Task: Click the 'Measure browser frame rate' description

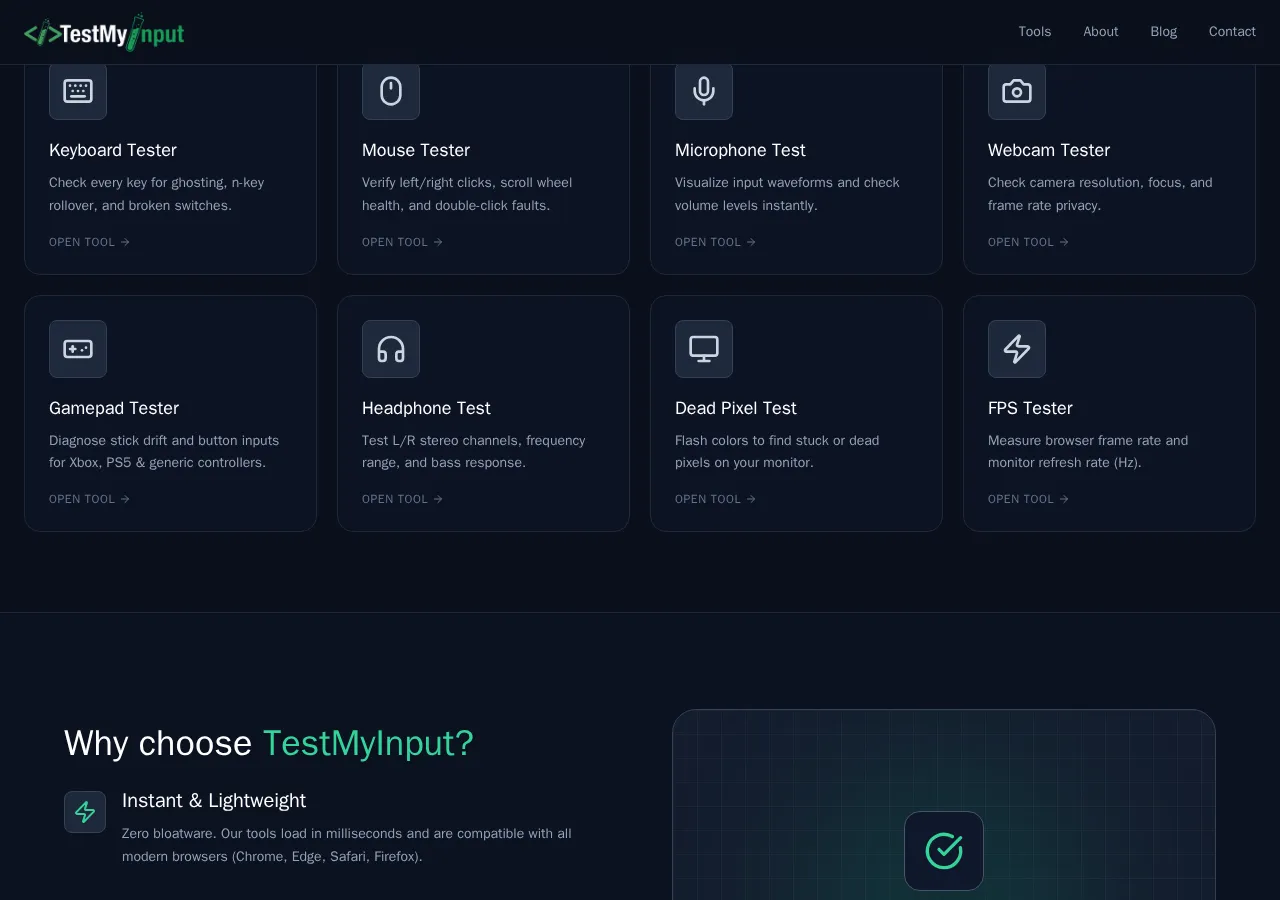Action: (1088, 452)
